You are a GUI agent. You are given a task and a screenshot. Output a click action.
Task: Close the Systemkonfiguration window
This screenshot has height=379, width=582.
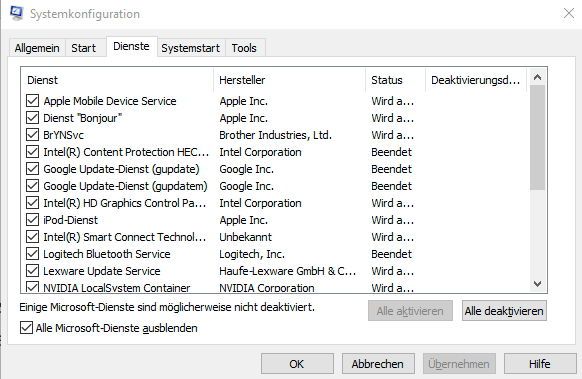click(569, 13)
